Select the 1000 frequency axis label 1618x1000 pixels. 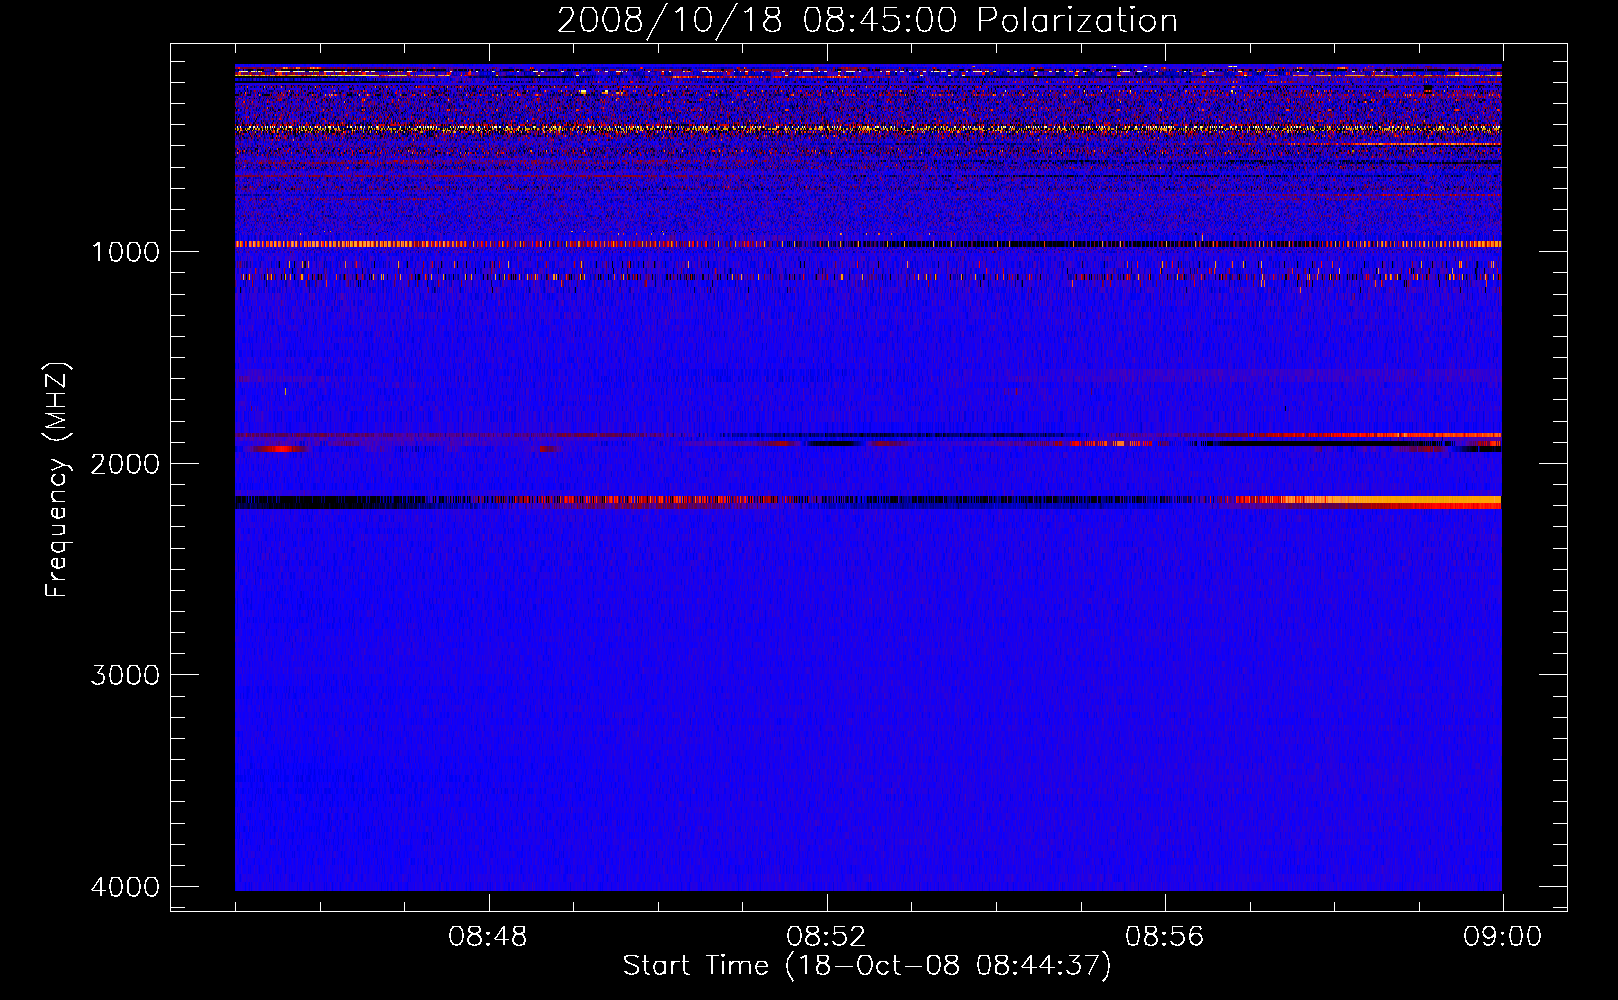pyautogui.click(x=125, y=252)
